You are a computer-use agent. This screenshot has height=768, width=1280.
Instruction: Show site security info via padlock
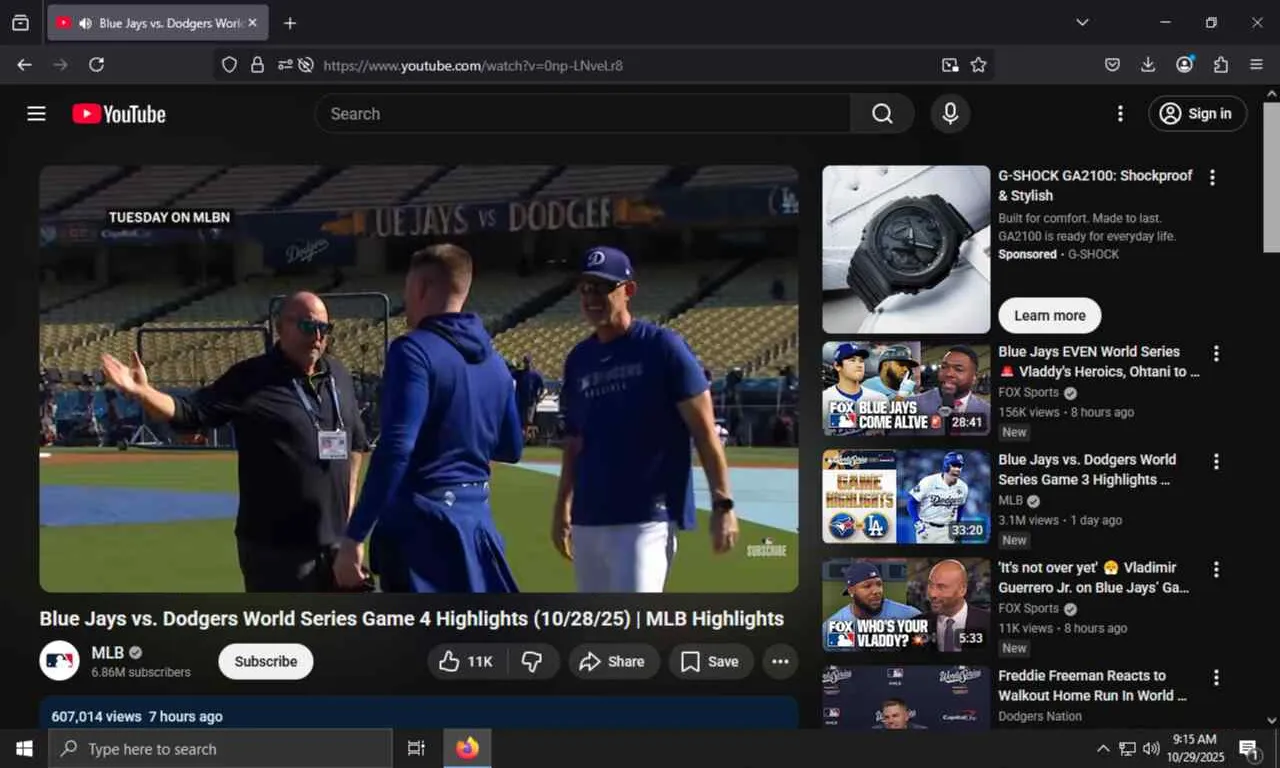coord(257,65)
